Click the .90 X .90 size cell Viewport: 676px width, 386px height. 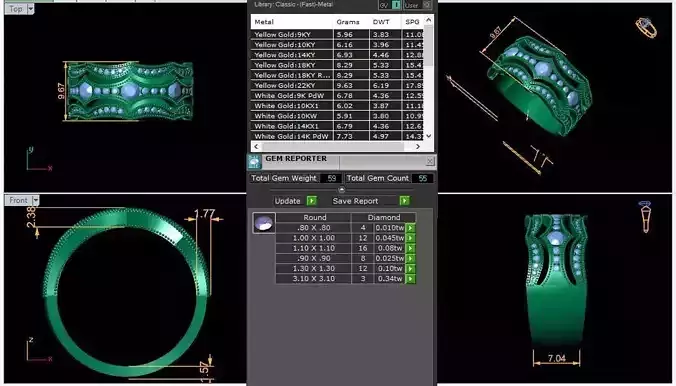pos(314,258)
